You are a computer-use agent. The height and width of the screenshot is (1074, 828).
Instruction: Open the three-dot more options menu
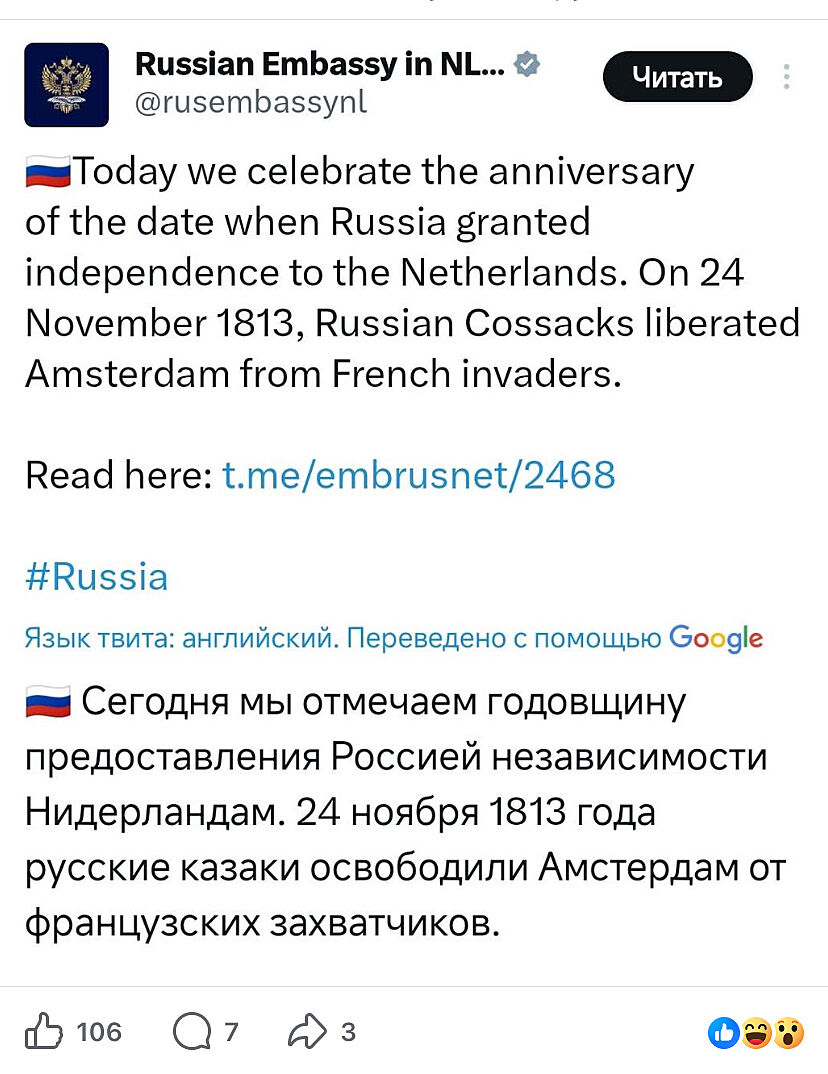787,77
